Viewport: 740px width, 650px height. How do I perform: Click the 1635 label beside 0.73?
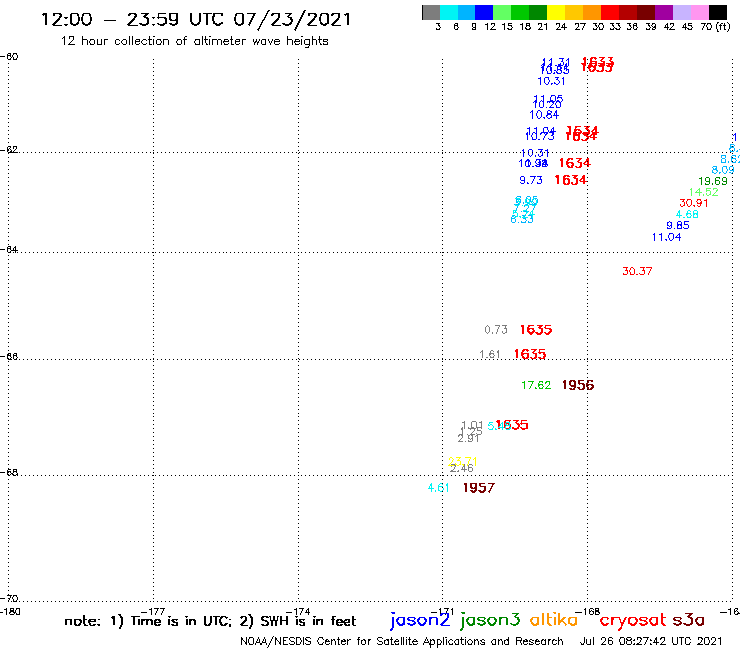pos(536,329)
